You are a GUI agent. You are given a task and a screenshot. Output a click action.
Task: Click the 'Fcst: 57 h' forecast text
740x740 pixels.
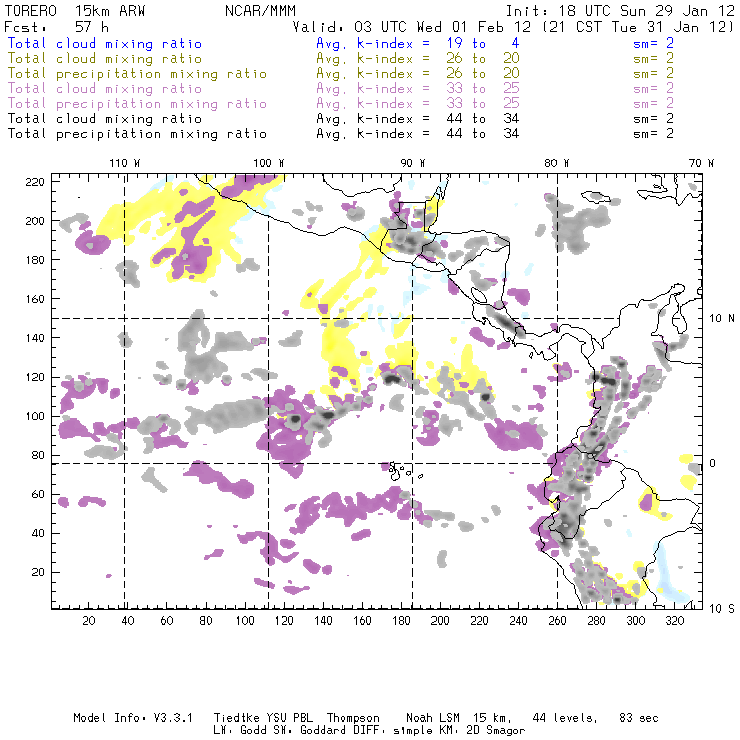pos(57,26)
